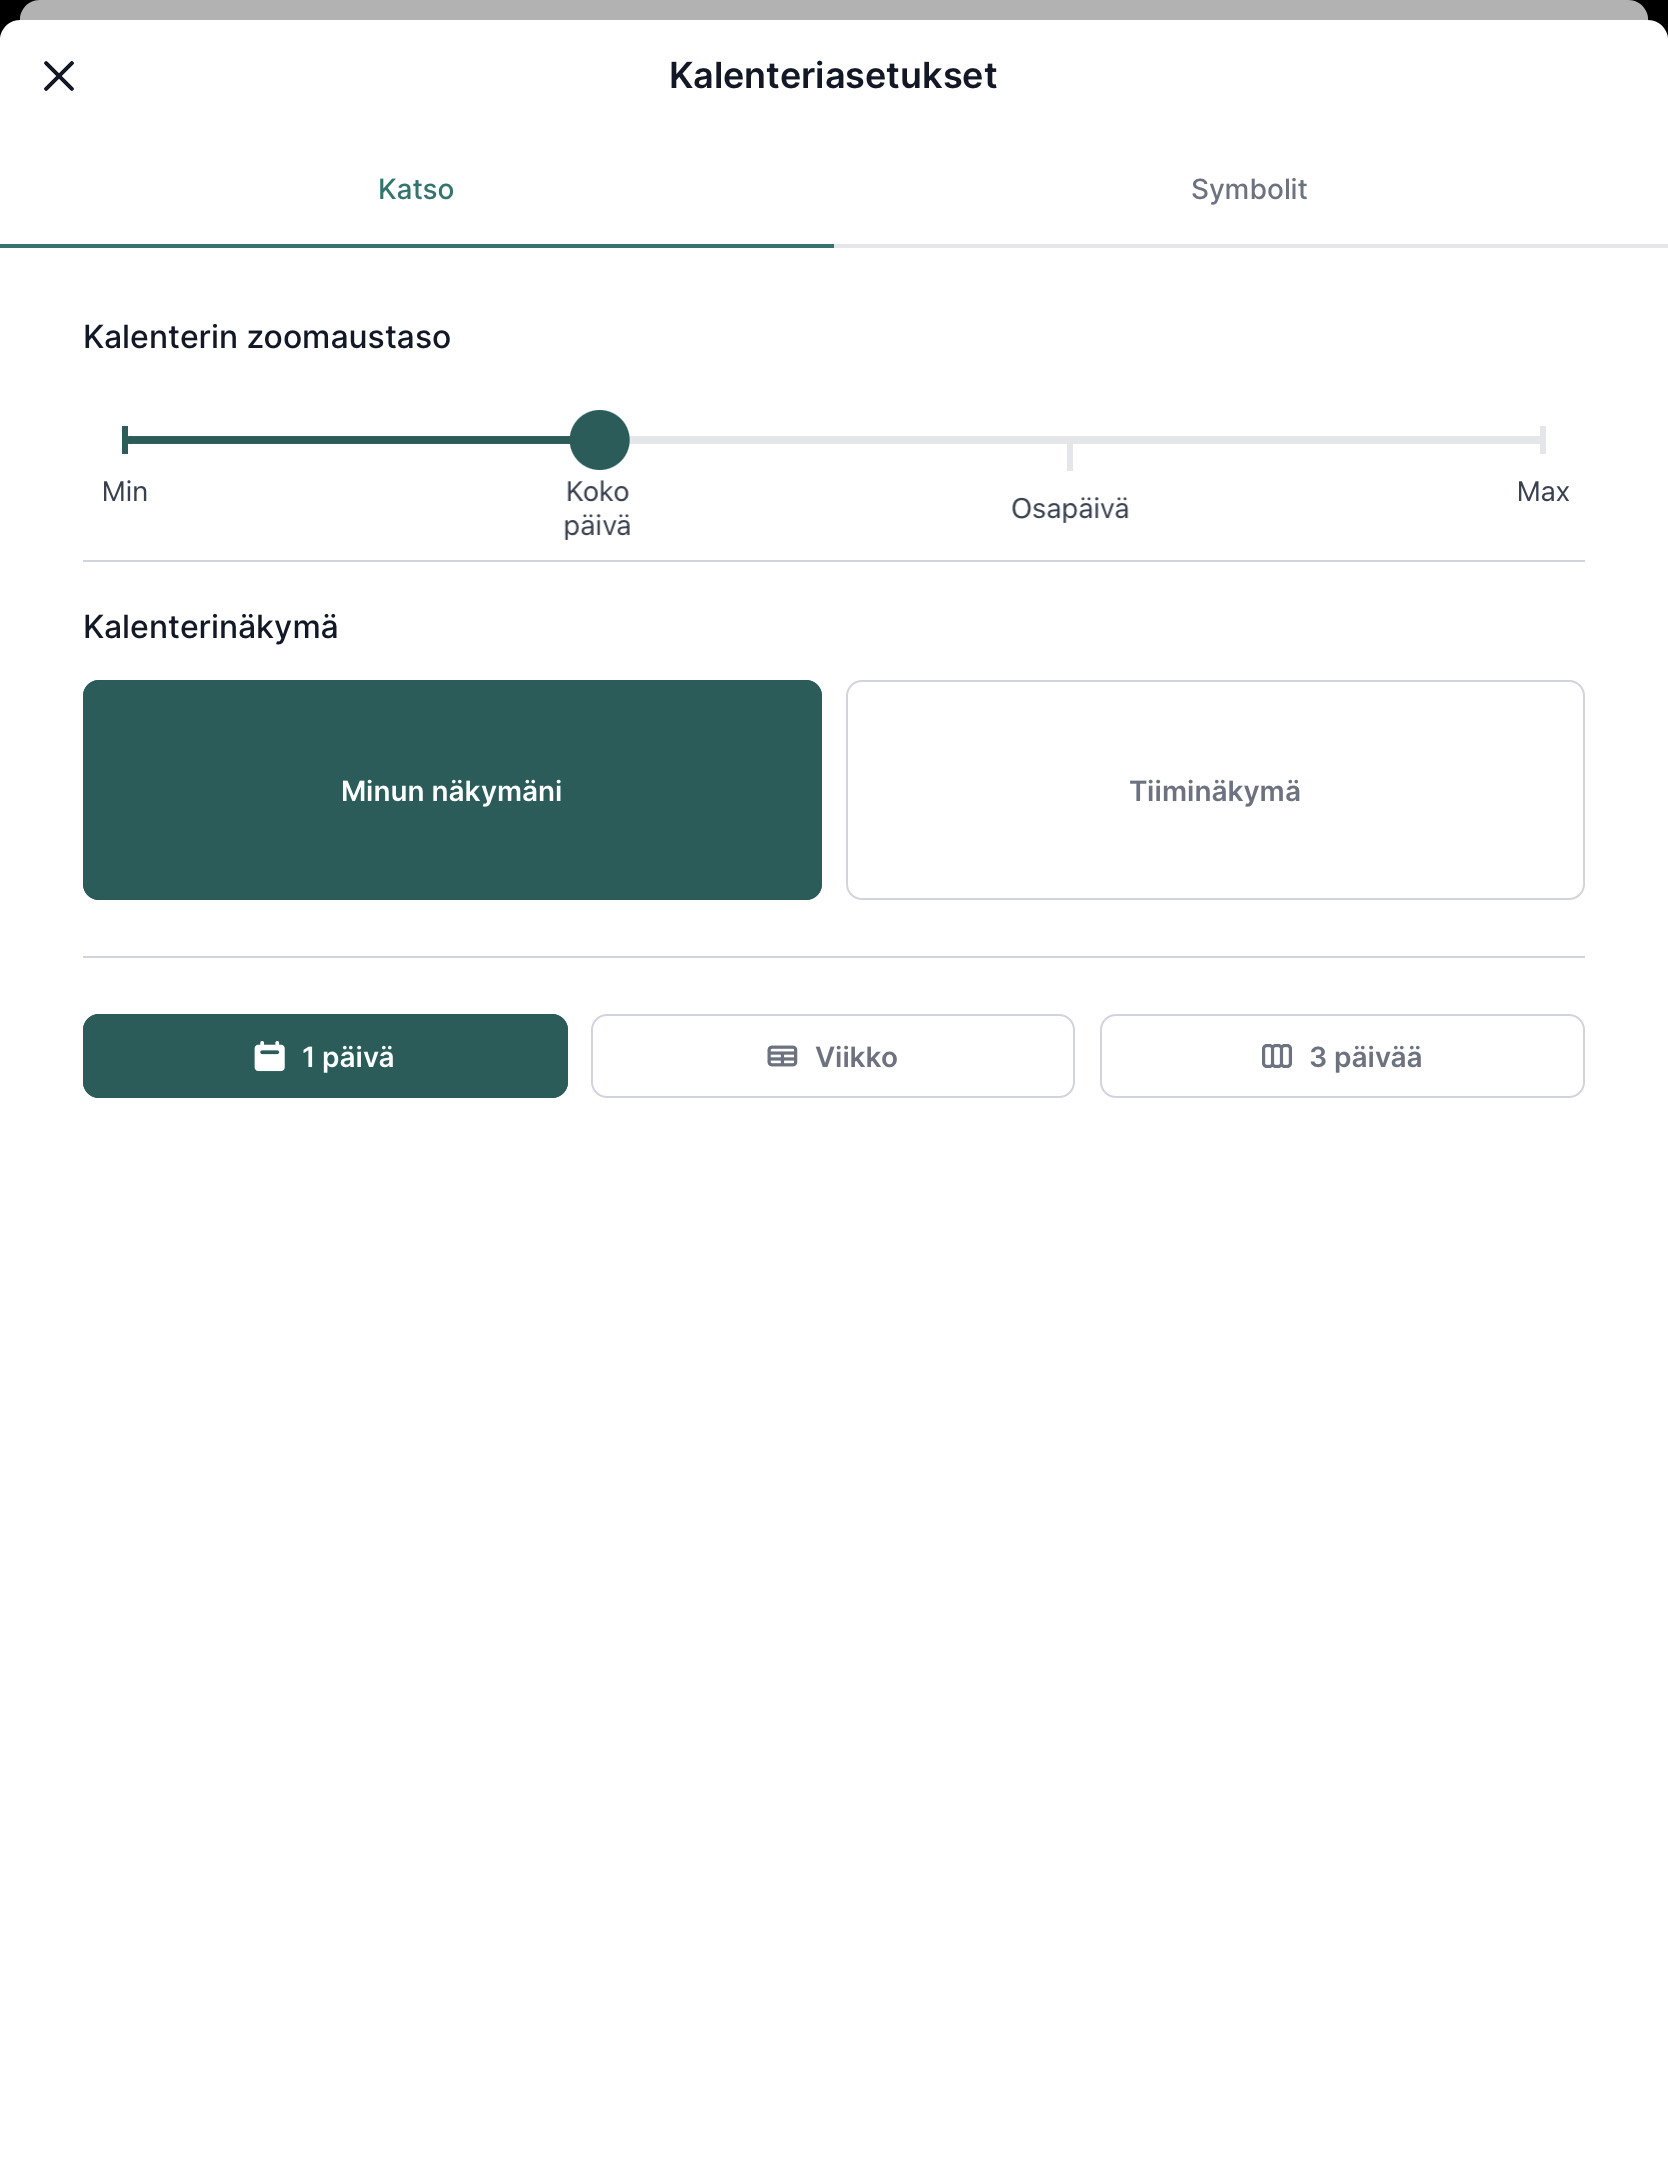Pick the 3 päivää view option

point(1342,1056)
